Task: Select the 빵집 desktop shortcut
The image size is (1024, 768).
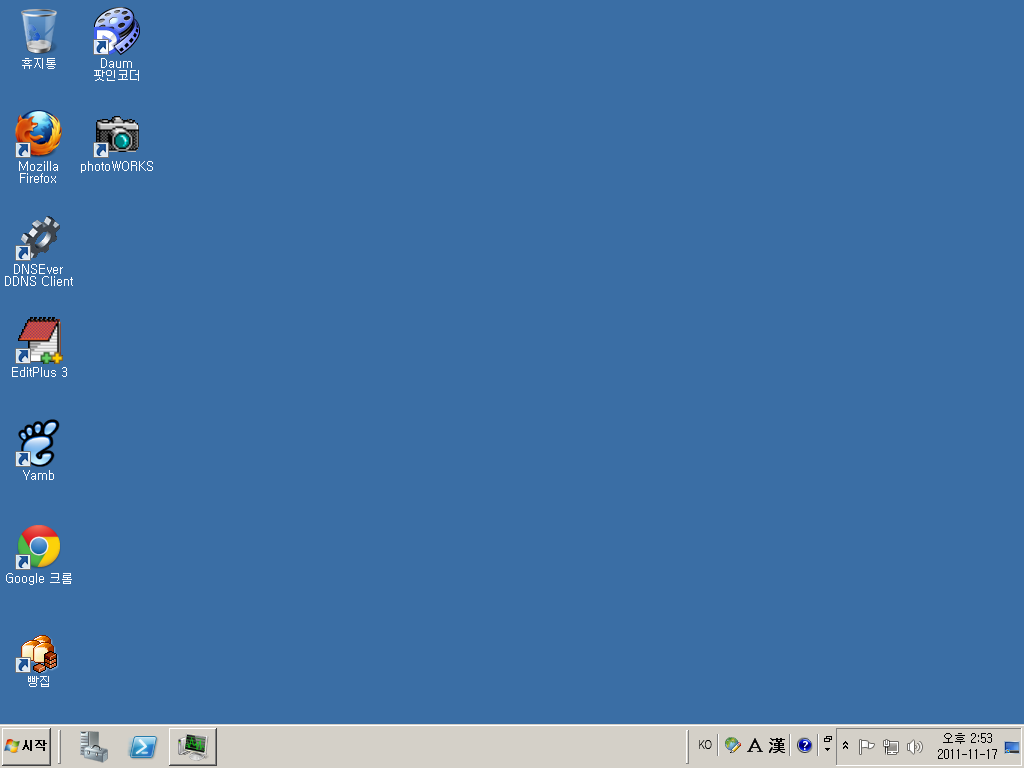Action: (39, 660)
